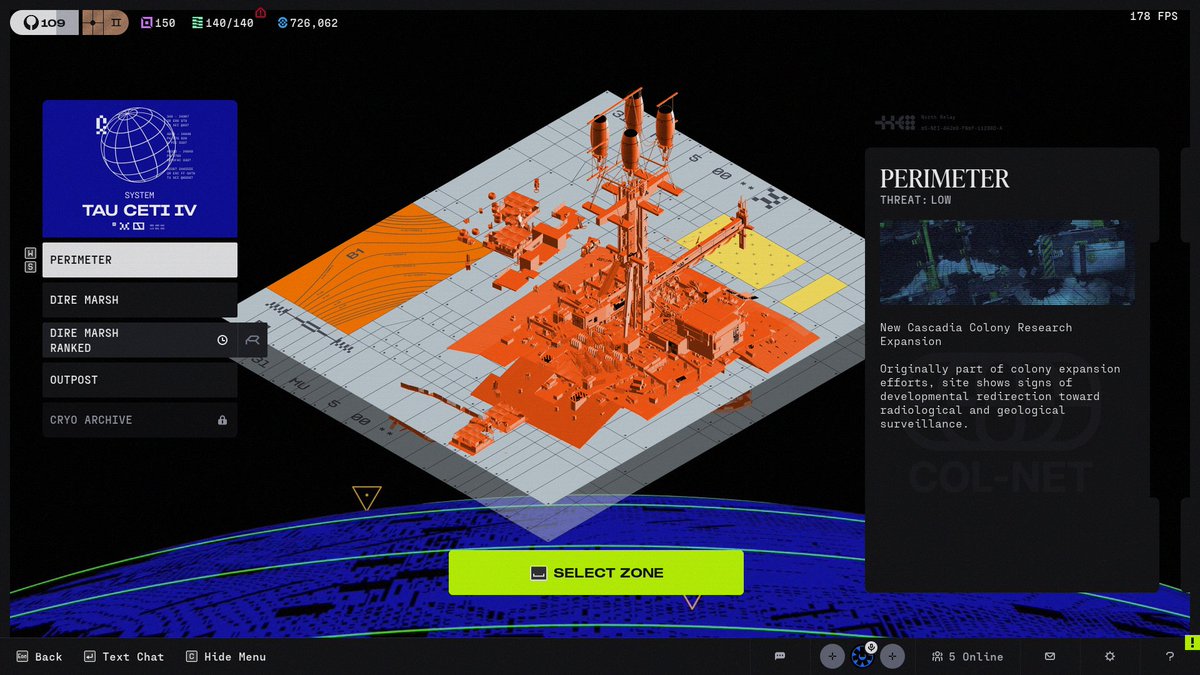Image resolution: width=1200 pixels, height=675 pixels.
Task: Click the W/S key hint beside Perimeter
Action: pos(30,260)
